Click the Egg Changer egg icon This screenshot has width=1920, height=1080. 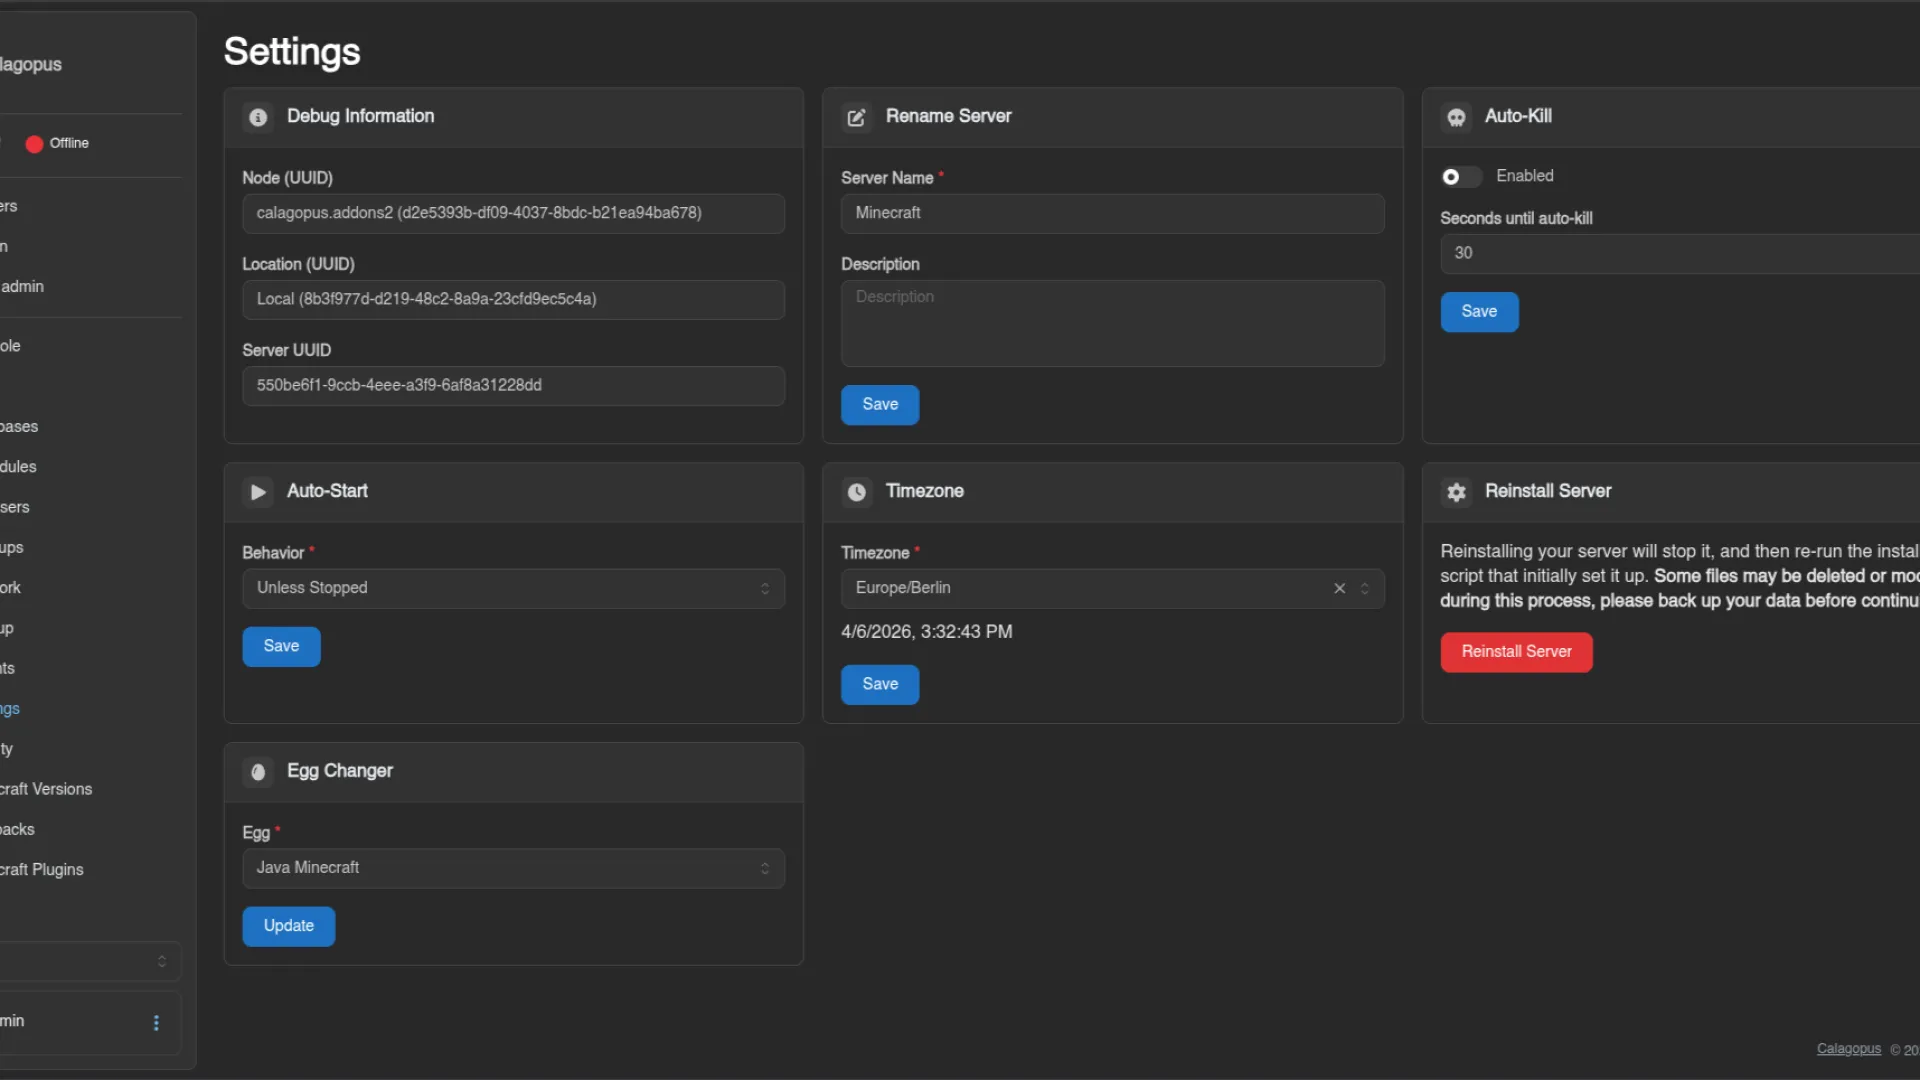point(258,772)
